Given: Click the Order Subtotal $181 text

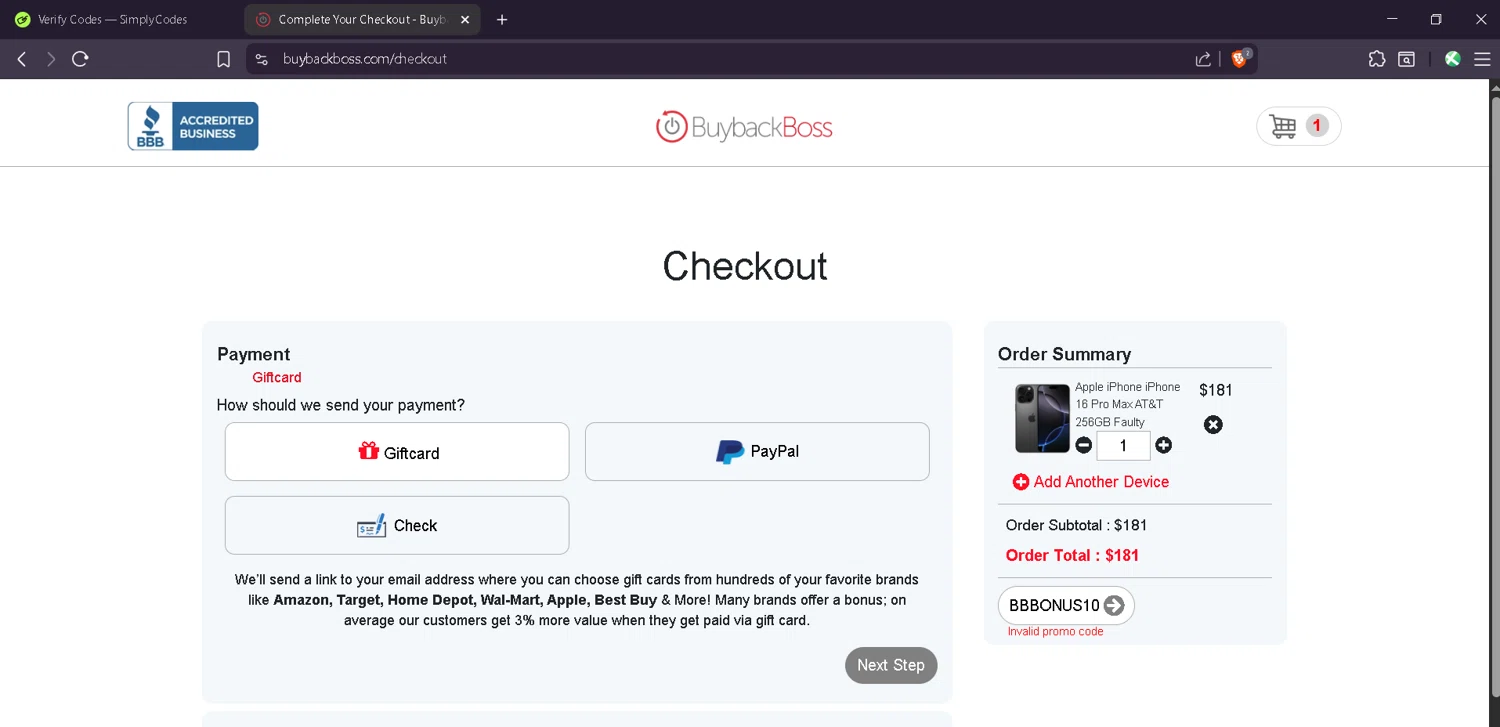Looking at the screenshot, I should click(x=1076, y=525).
